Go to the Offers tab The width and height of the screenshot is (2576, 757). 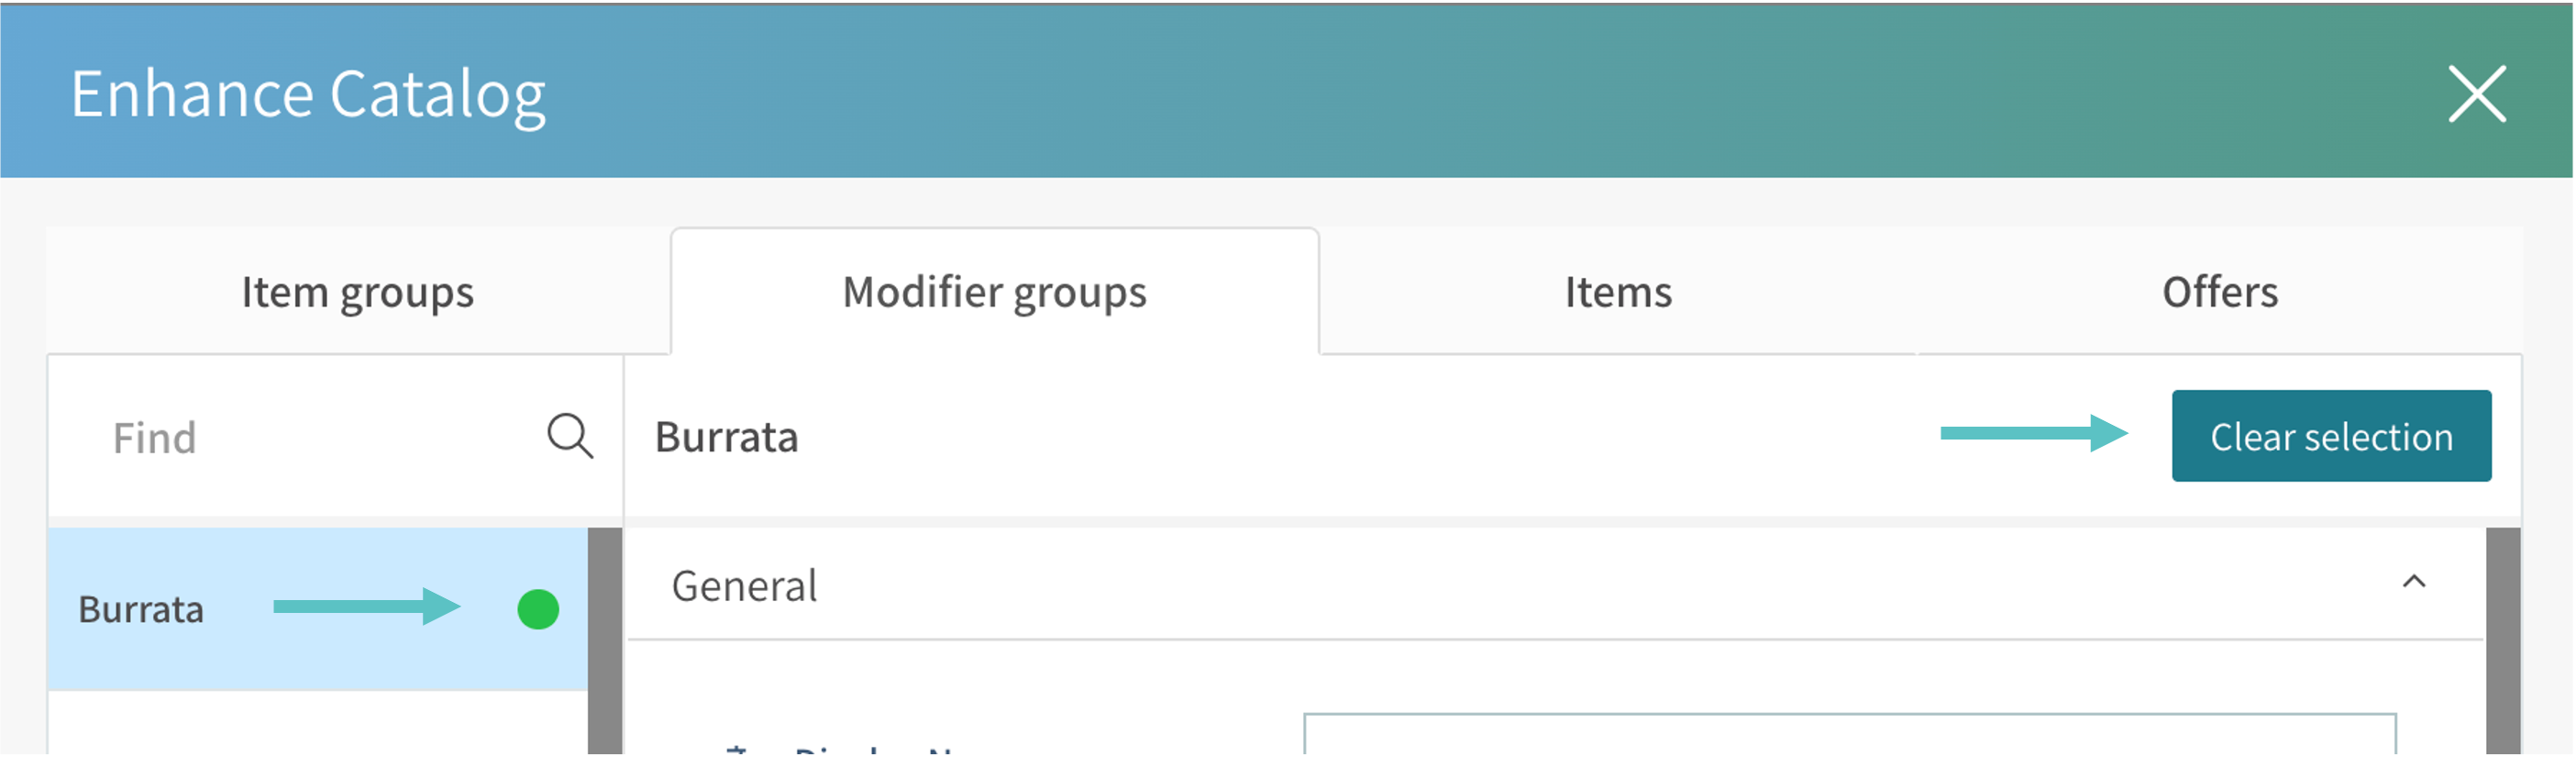click(2220, 292)
